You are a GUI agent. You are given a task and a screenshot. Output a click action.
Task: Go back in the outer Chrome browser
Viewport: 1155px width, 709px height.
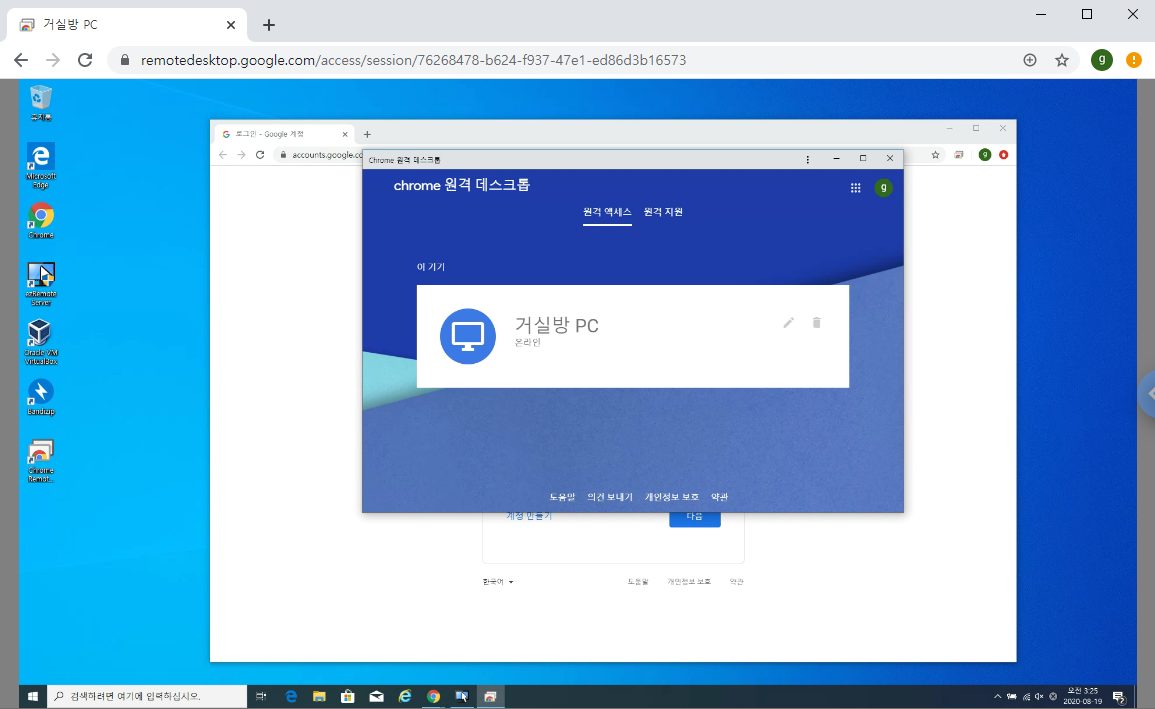tap(21, 60)
